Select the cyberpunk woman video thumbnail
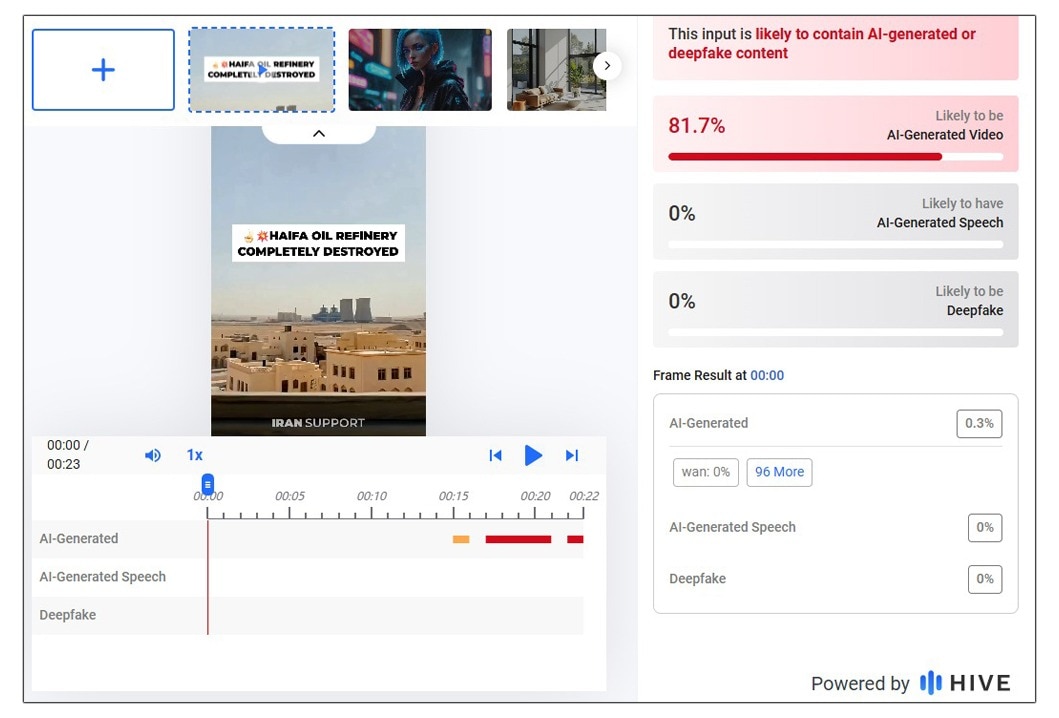The image size is (1059, 718). coord(419,69)
